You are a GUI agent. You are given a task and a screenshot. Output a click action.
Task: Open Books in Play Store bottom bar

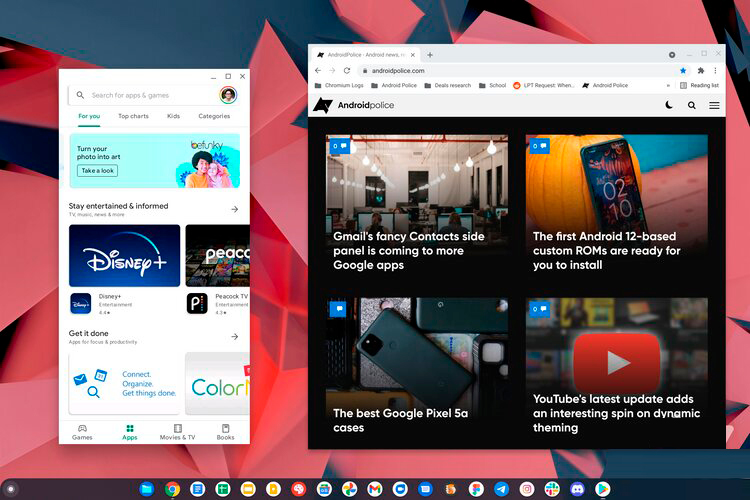point(225,432)
